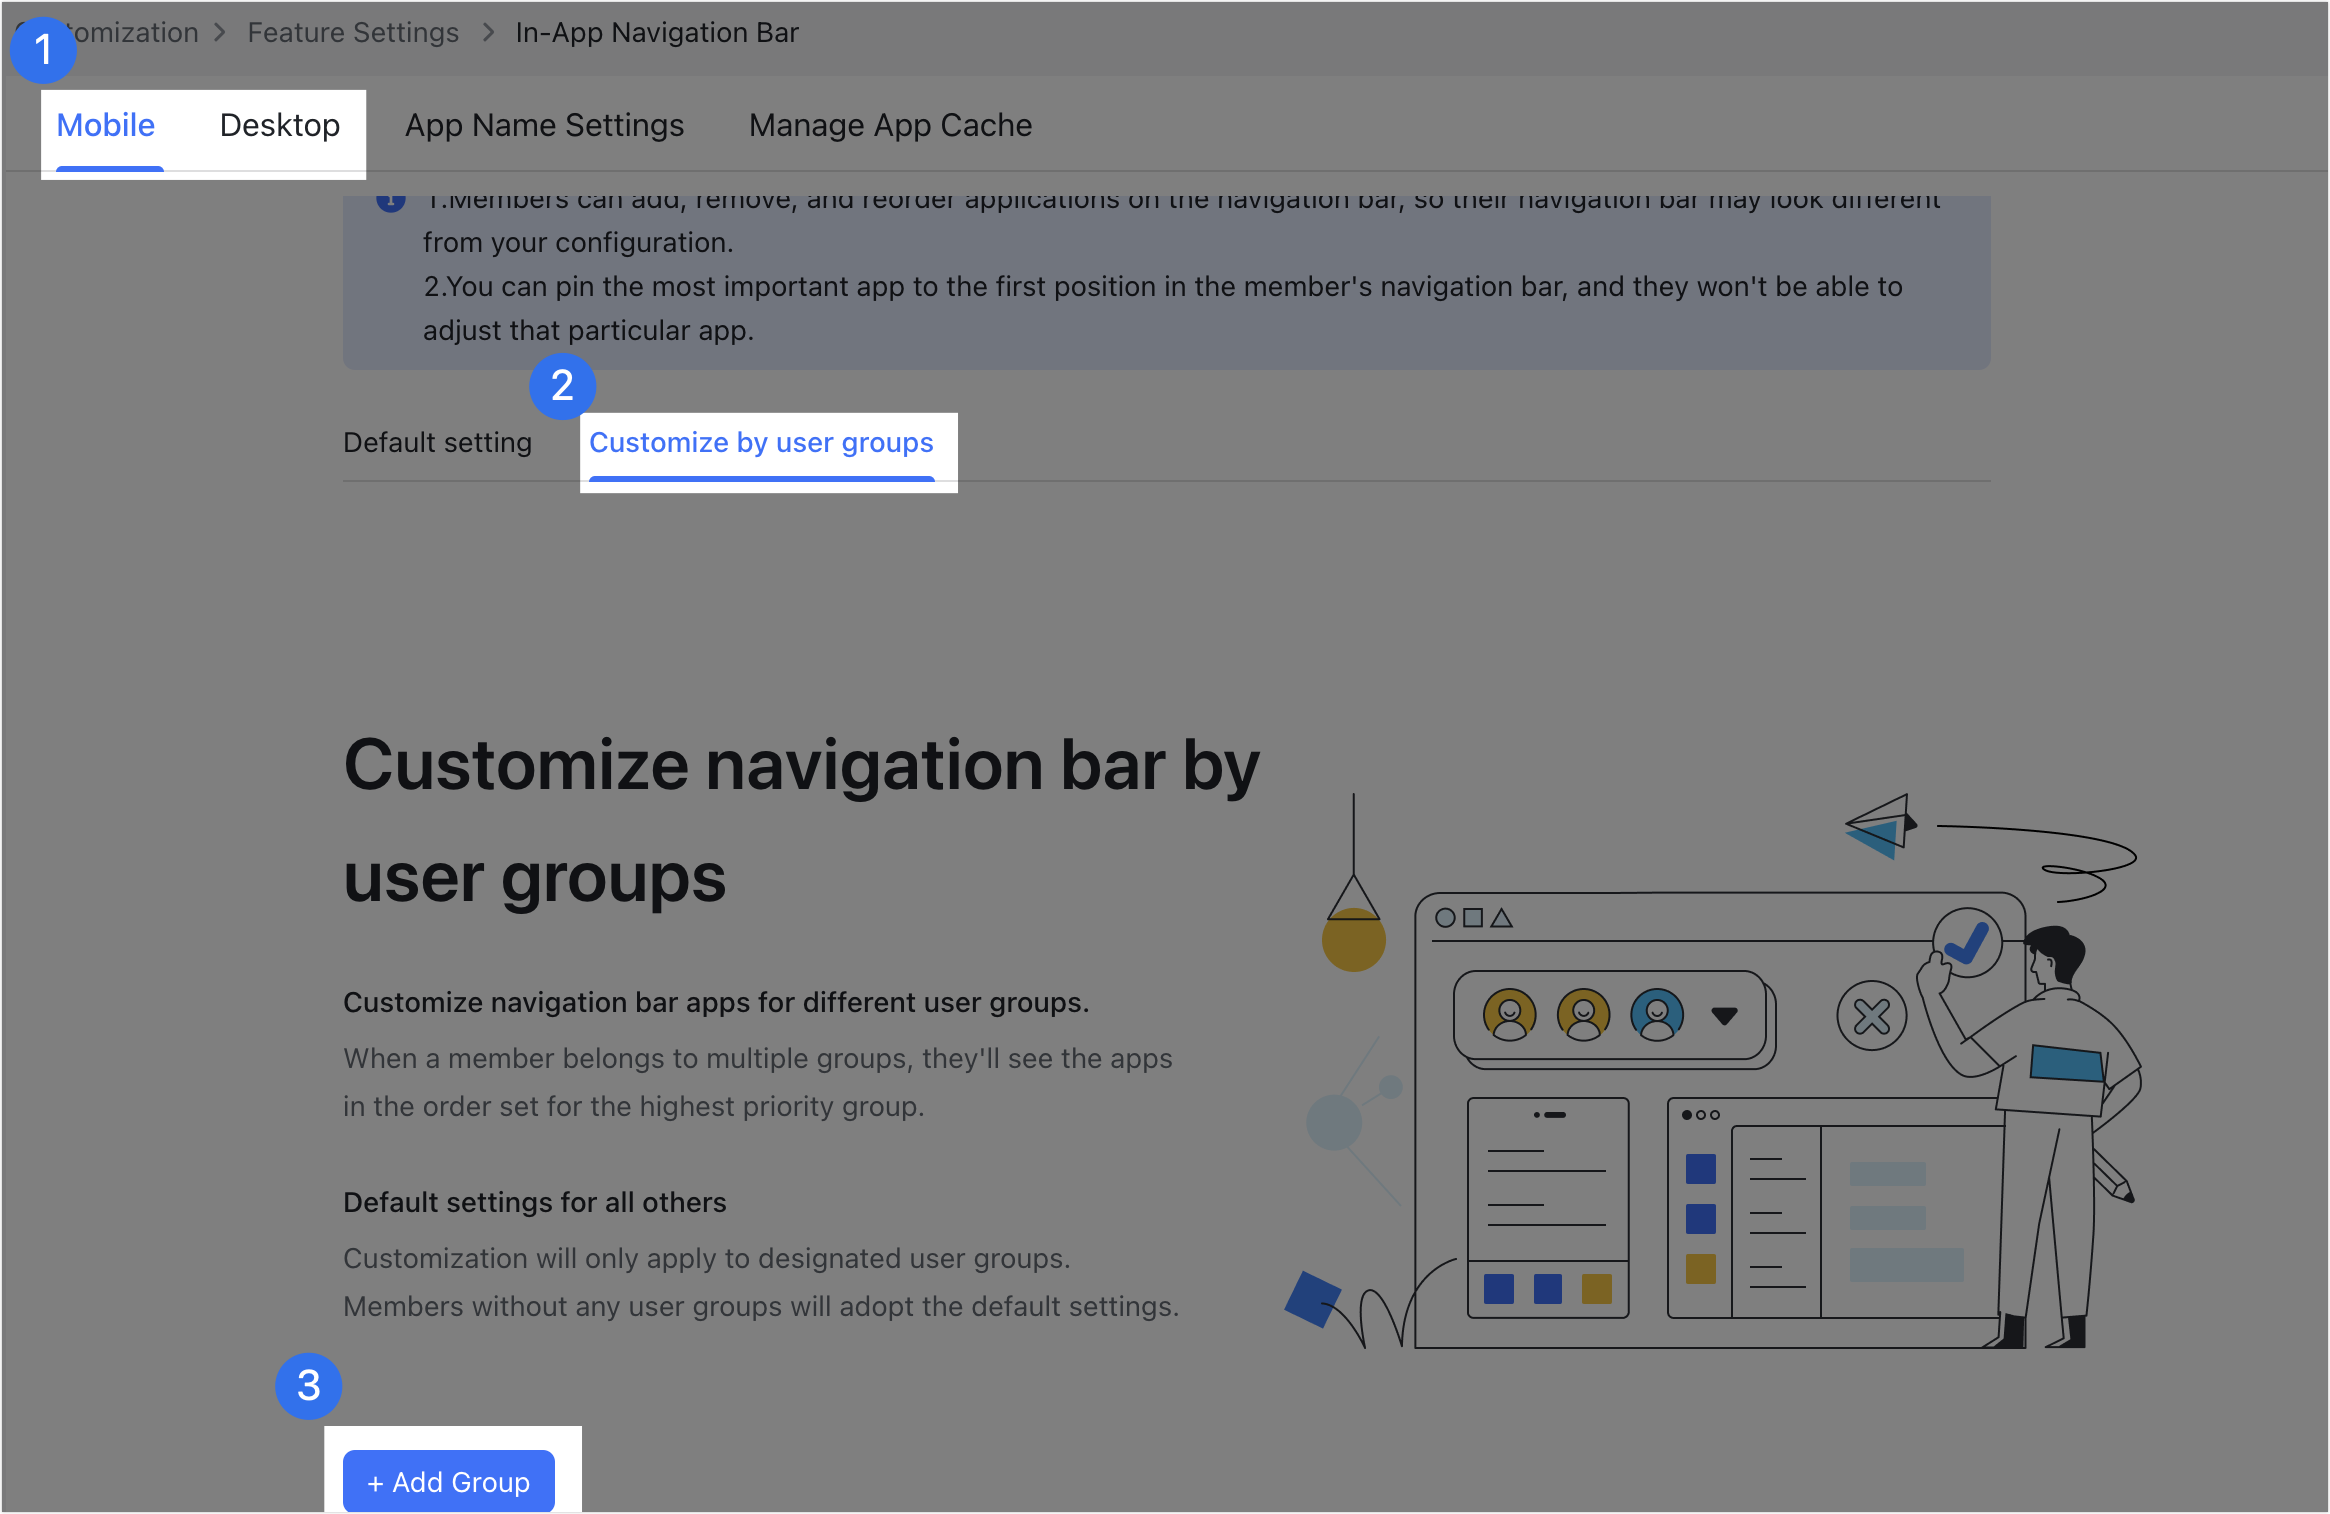Image resolution: width=2330 pixels, height=1514 pixels.
Task: Click the In-App Navigation Bar breadcrumb
Action: click(x=657, y=31)
